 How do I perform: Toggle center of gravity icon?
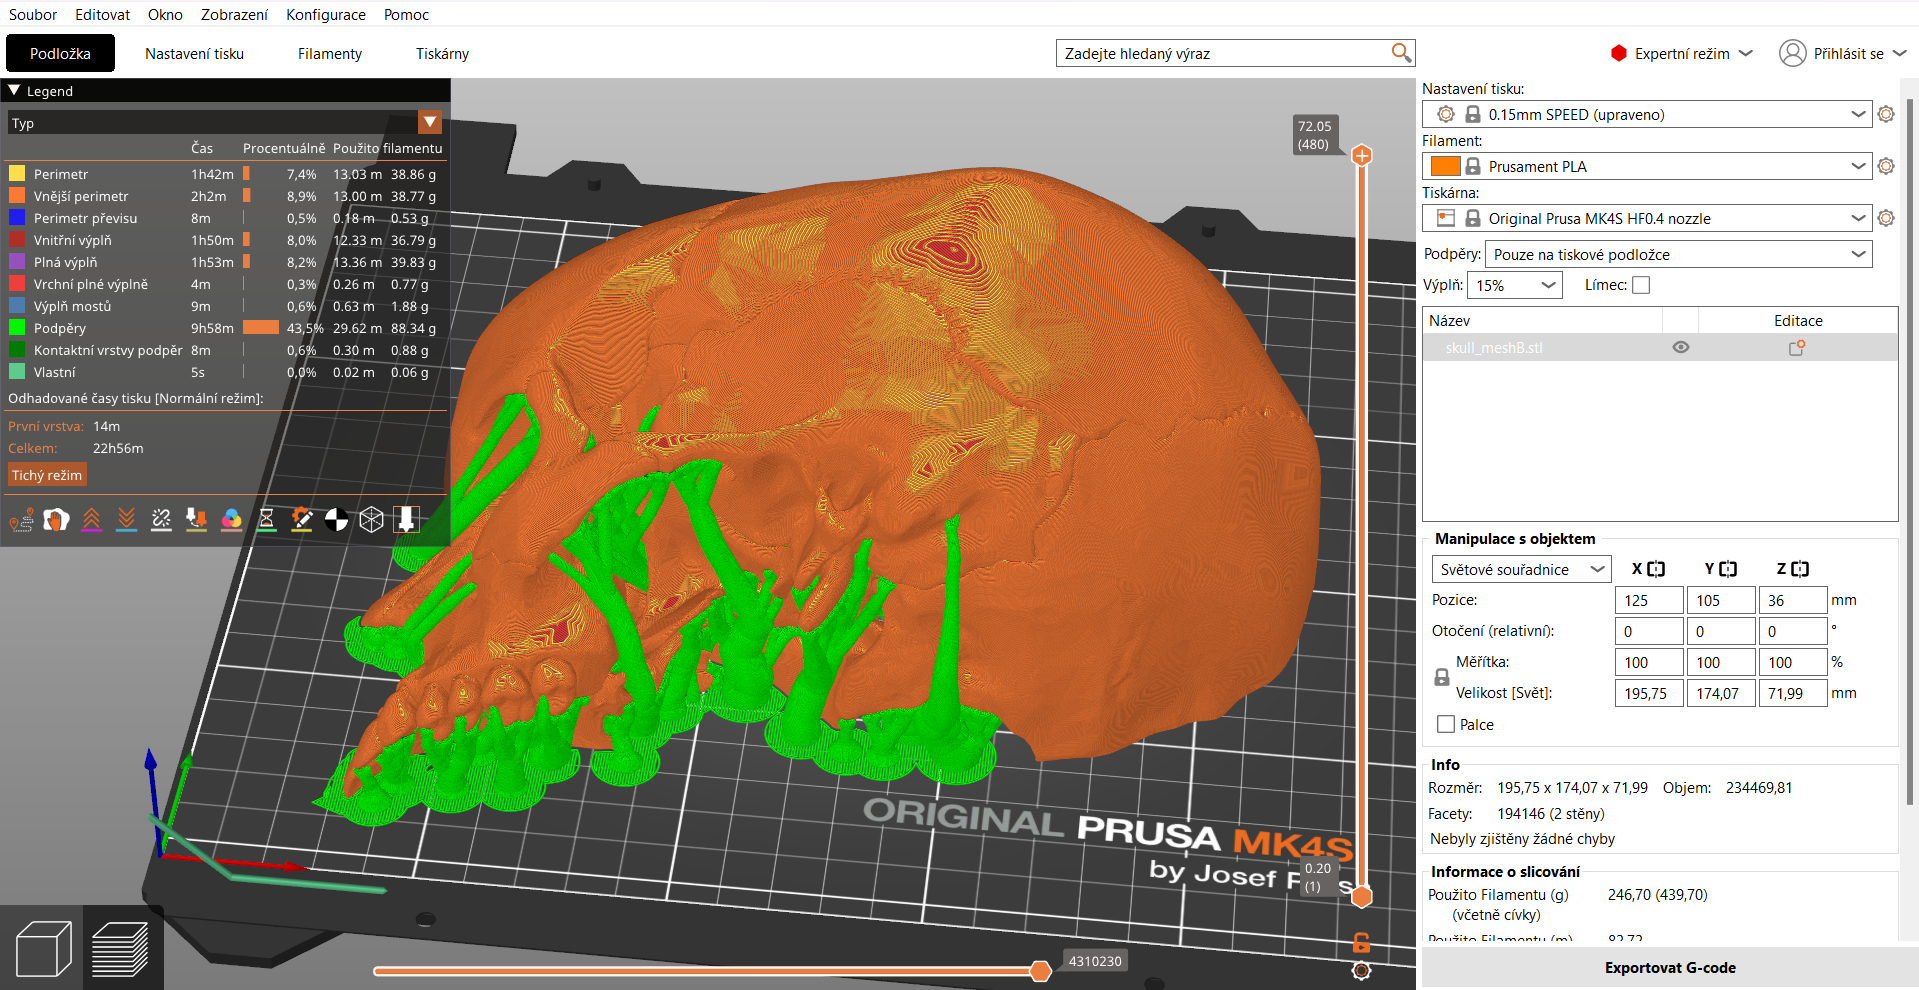pyautogui.click(x=336, y=520)
